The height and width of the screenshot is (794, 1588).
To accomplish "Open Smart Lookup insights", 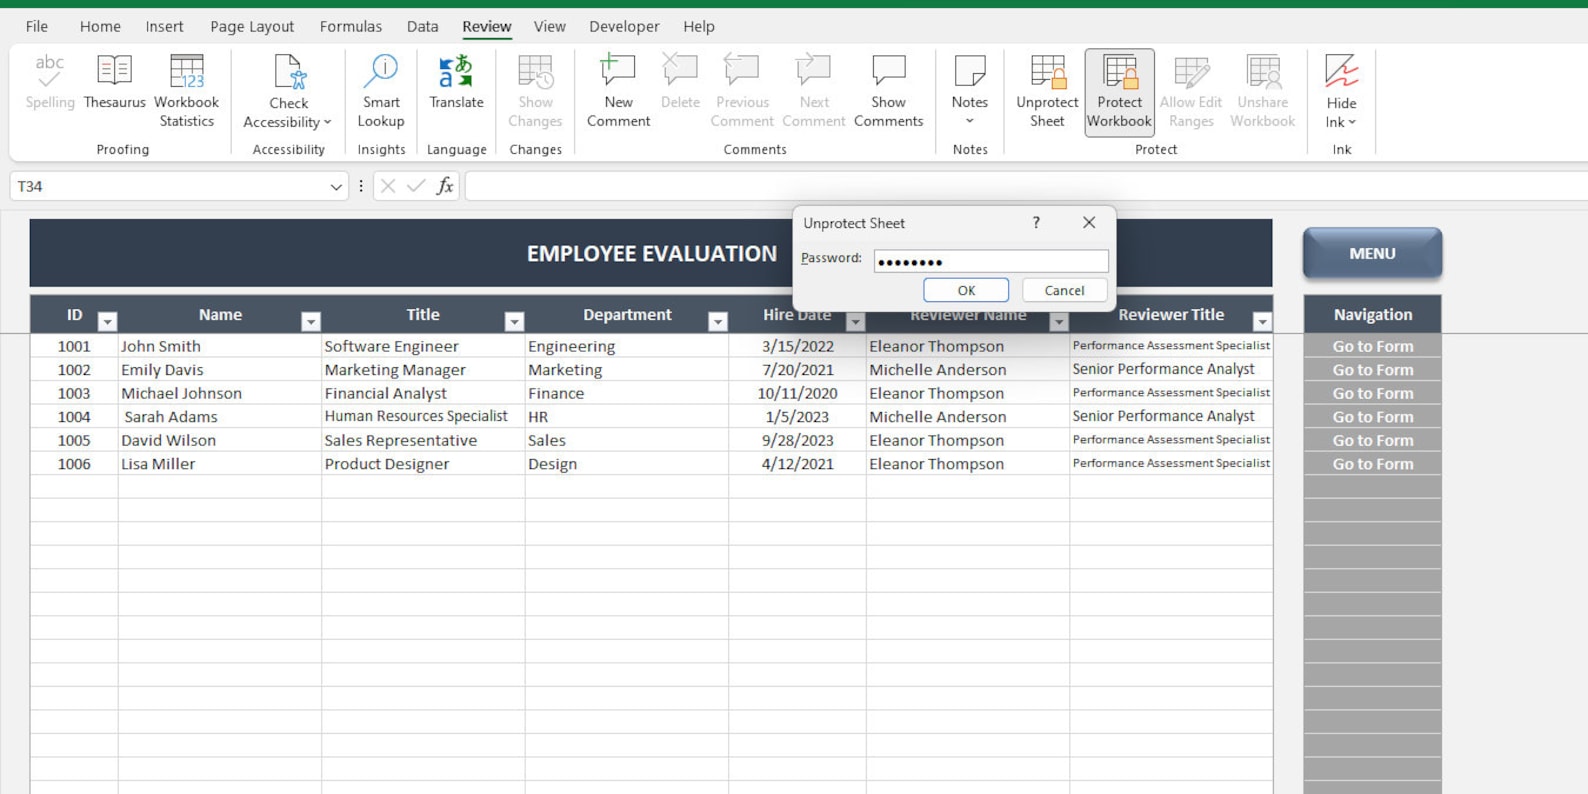I will click(x=381, y=91).
